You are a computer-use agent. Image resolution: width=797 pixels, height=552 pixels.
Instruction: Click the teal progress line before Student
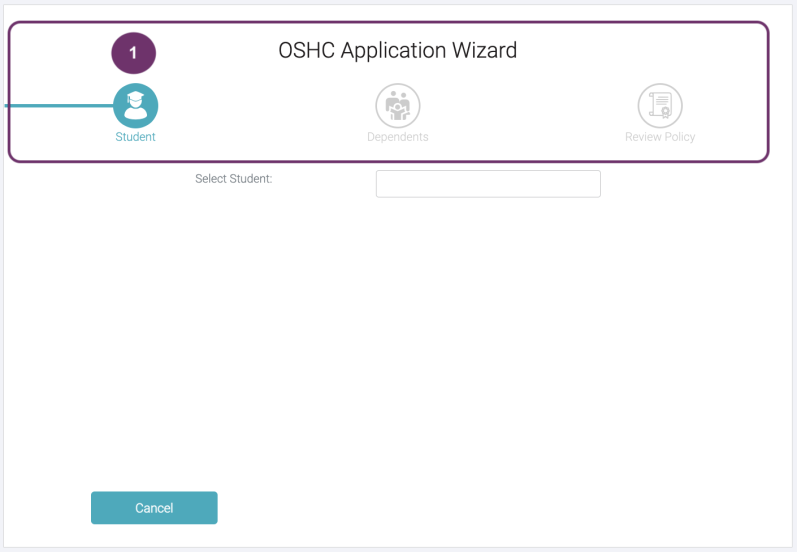(58, 105)
